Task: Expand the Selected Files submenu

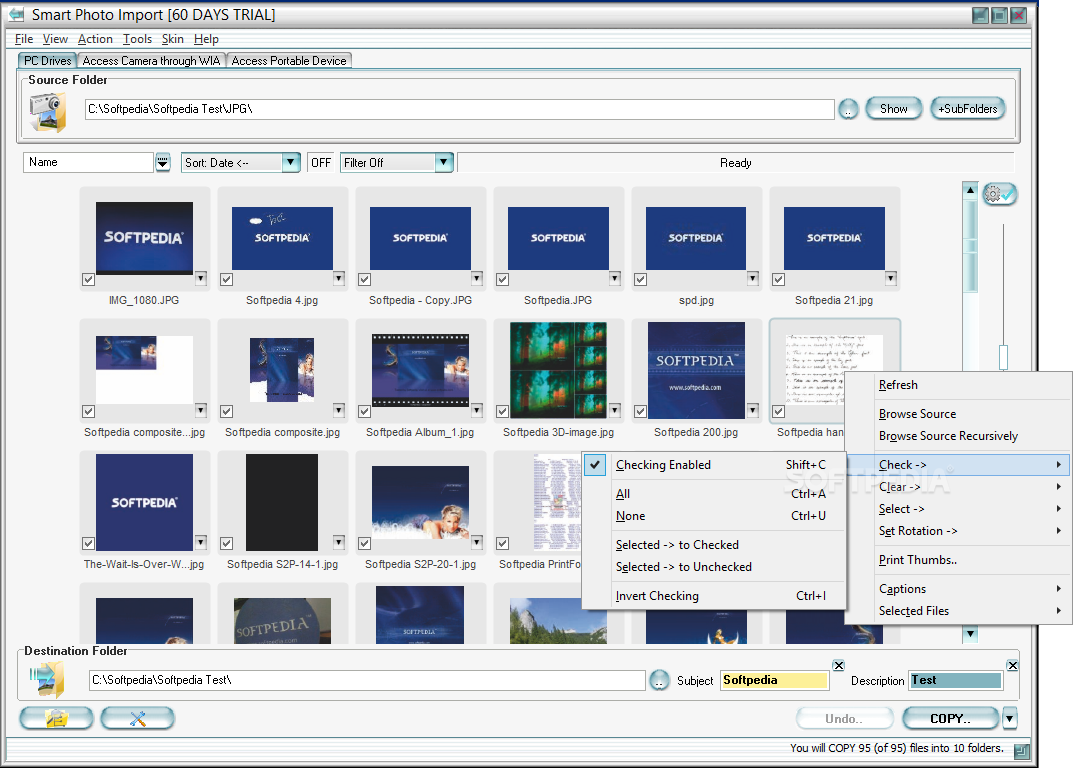Action: [959, 611]
